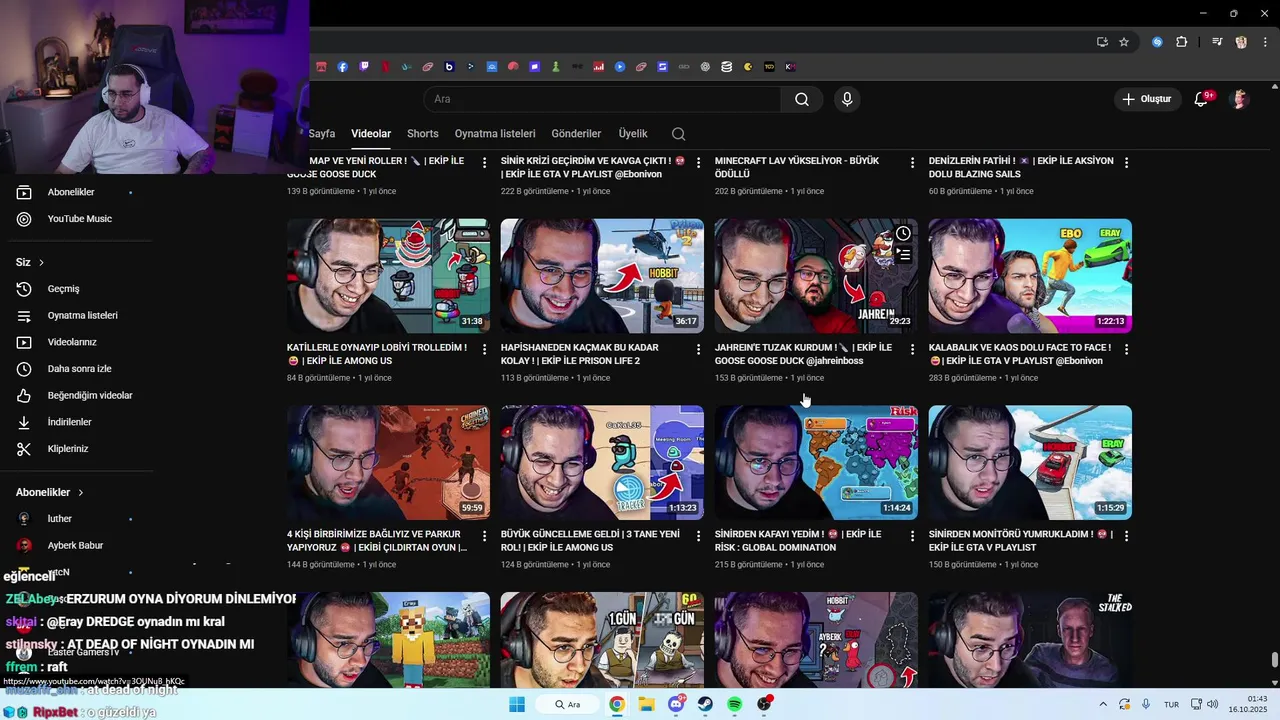Open more options for SİNİRDEN MONİTÖRÜ video
The width and height of the screenshot is (1280, 720).
(x=1126, y=536)
